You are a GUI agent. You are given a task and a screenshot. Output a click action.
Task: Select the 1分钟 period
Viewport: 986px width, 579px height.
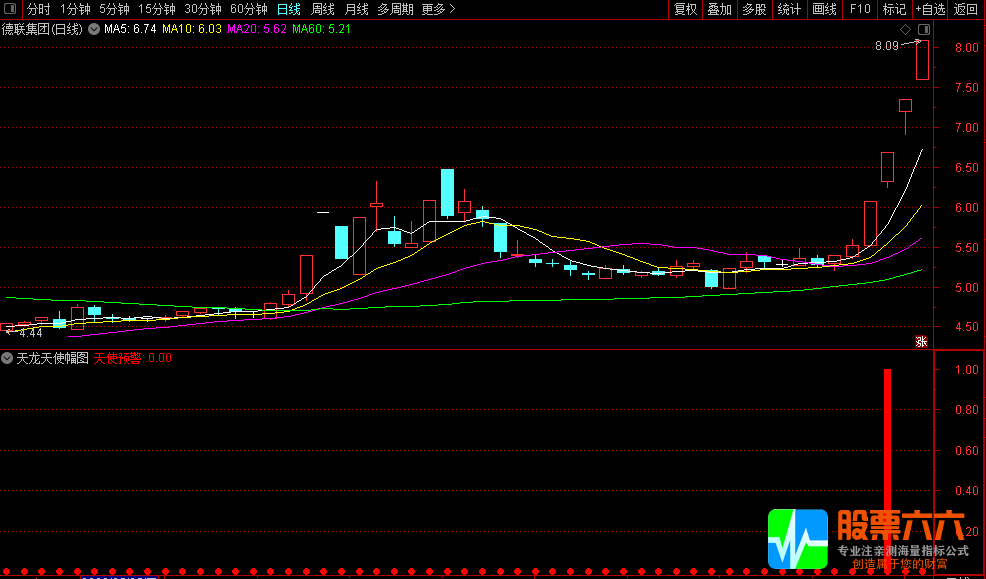[x=75, y=9]
